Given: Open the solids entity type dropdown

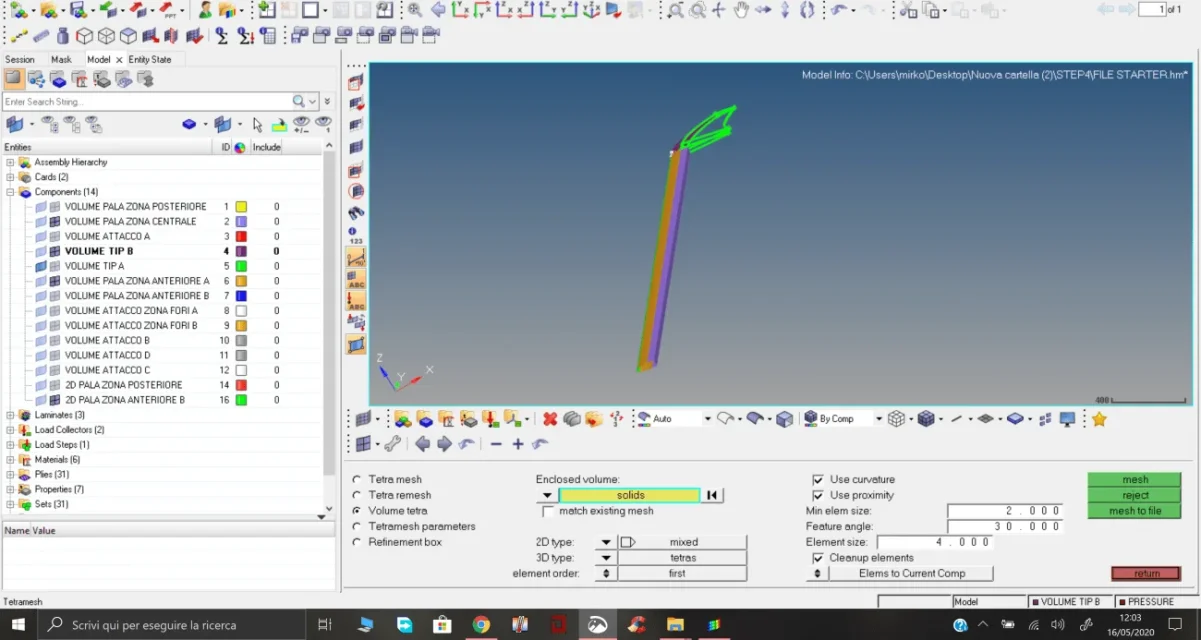Looking at the screenshot, I should point(547,495).
